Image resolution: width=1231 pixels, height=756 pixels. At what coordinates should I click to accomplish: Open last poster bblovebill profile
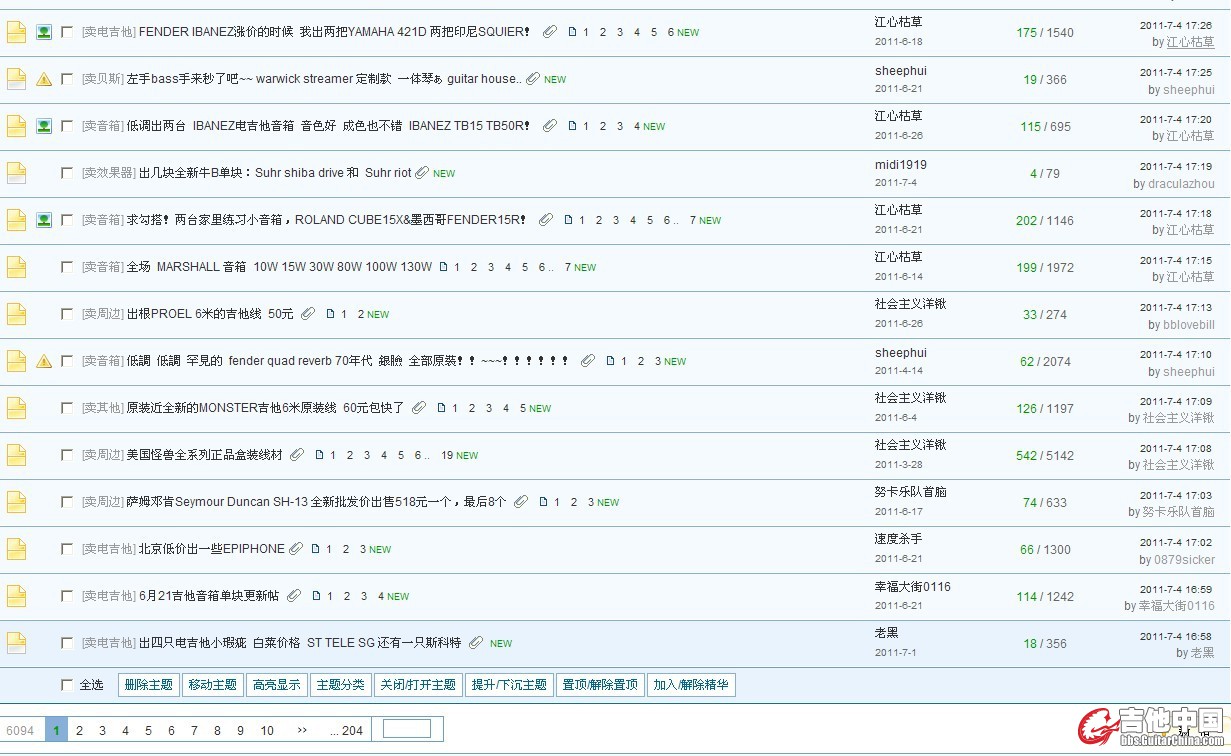coord(1189,325)
